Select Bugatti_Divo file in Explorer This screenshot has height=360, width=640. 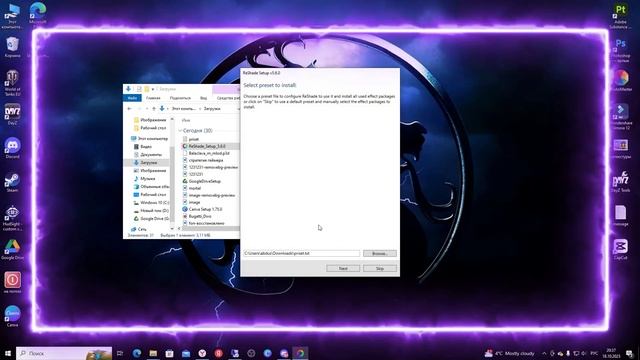pos(200,216)
